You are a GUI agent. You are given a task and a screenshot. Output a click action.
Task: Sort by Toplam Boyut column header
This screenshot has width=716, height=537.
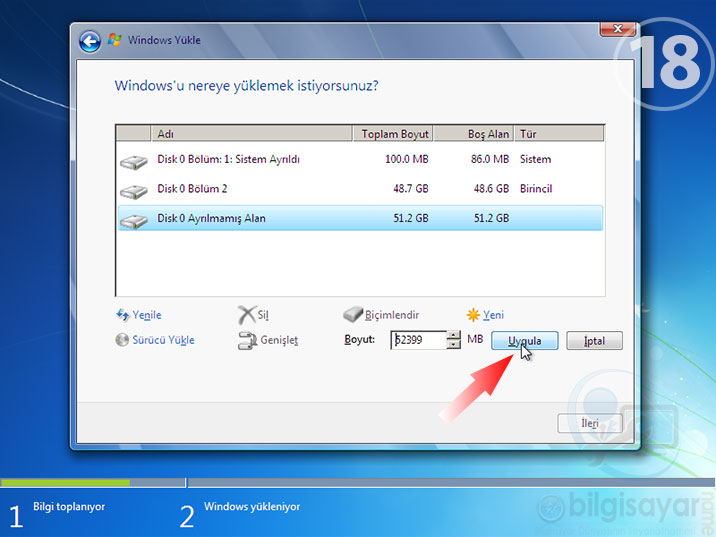[393, 134]
